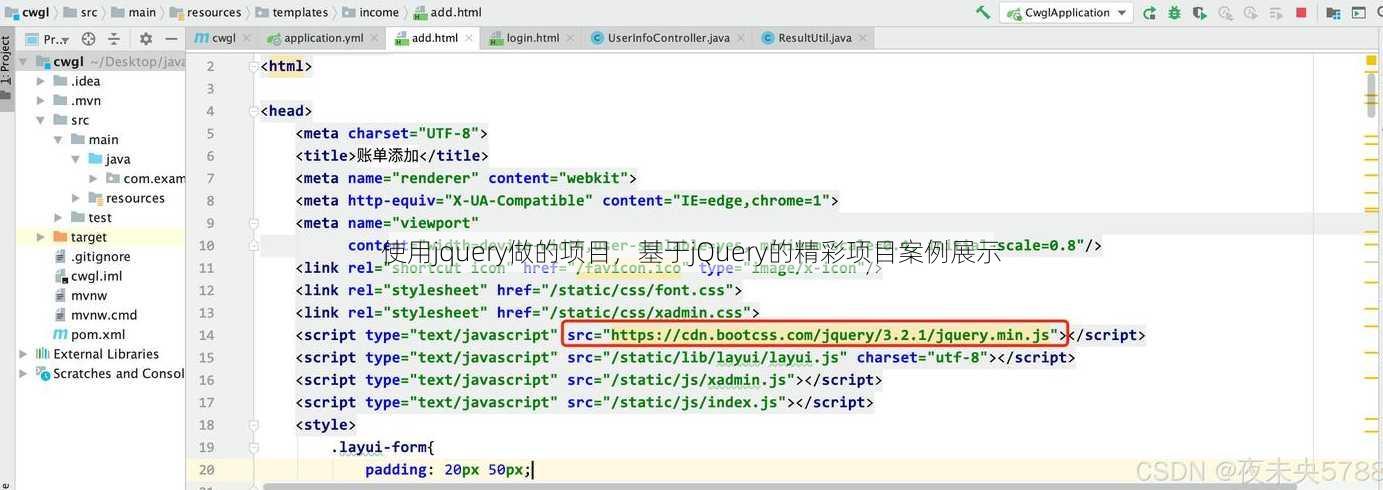The width and height of the screenshot is (1383, 490).
Task: Click breadcrumb 'income' in navigation bar
Action: coord(371,13)
